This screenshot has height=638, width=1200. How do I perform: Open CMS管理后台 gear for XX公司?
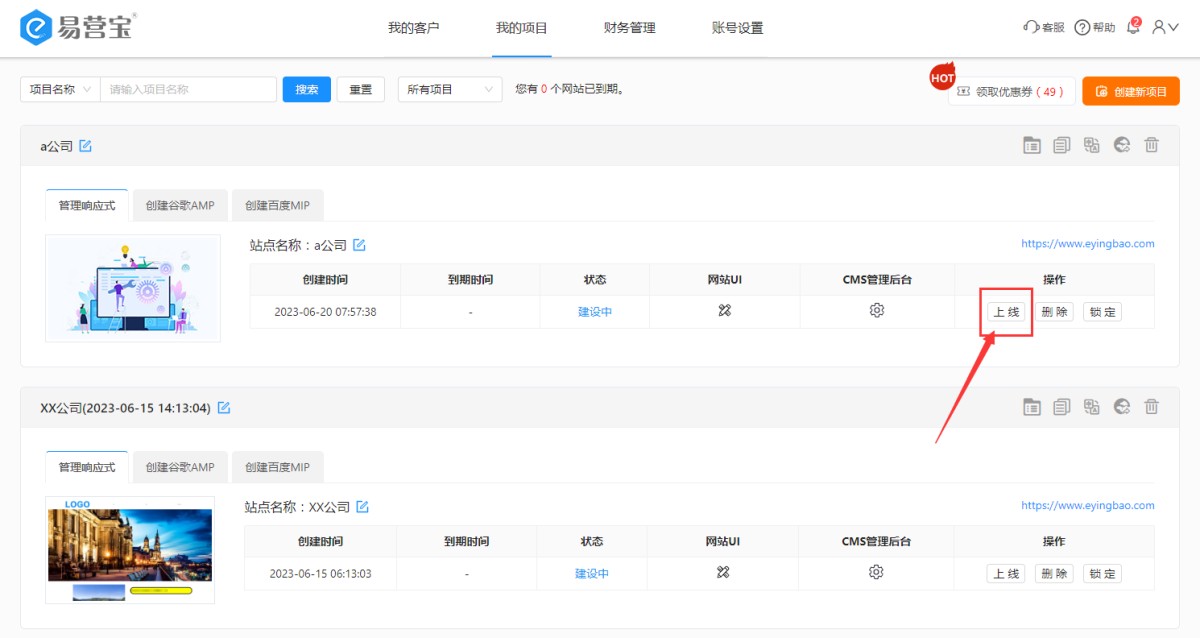(x=876, y=573)
